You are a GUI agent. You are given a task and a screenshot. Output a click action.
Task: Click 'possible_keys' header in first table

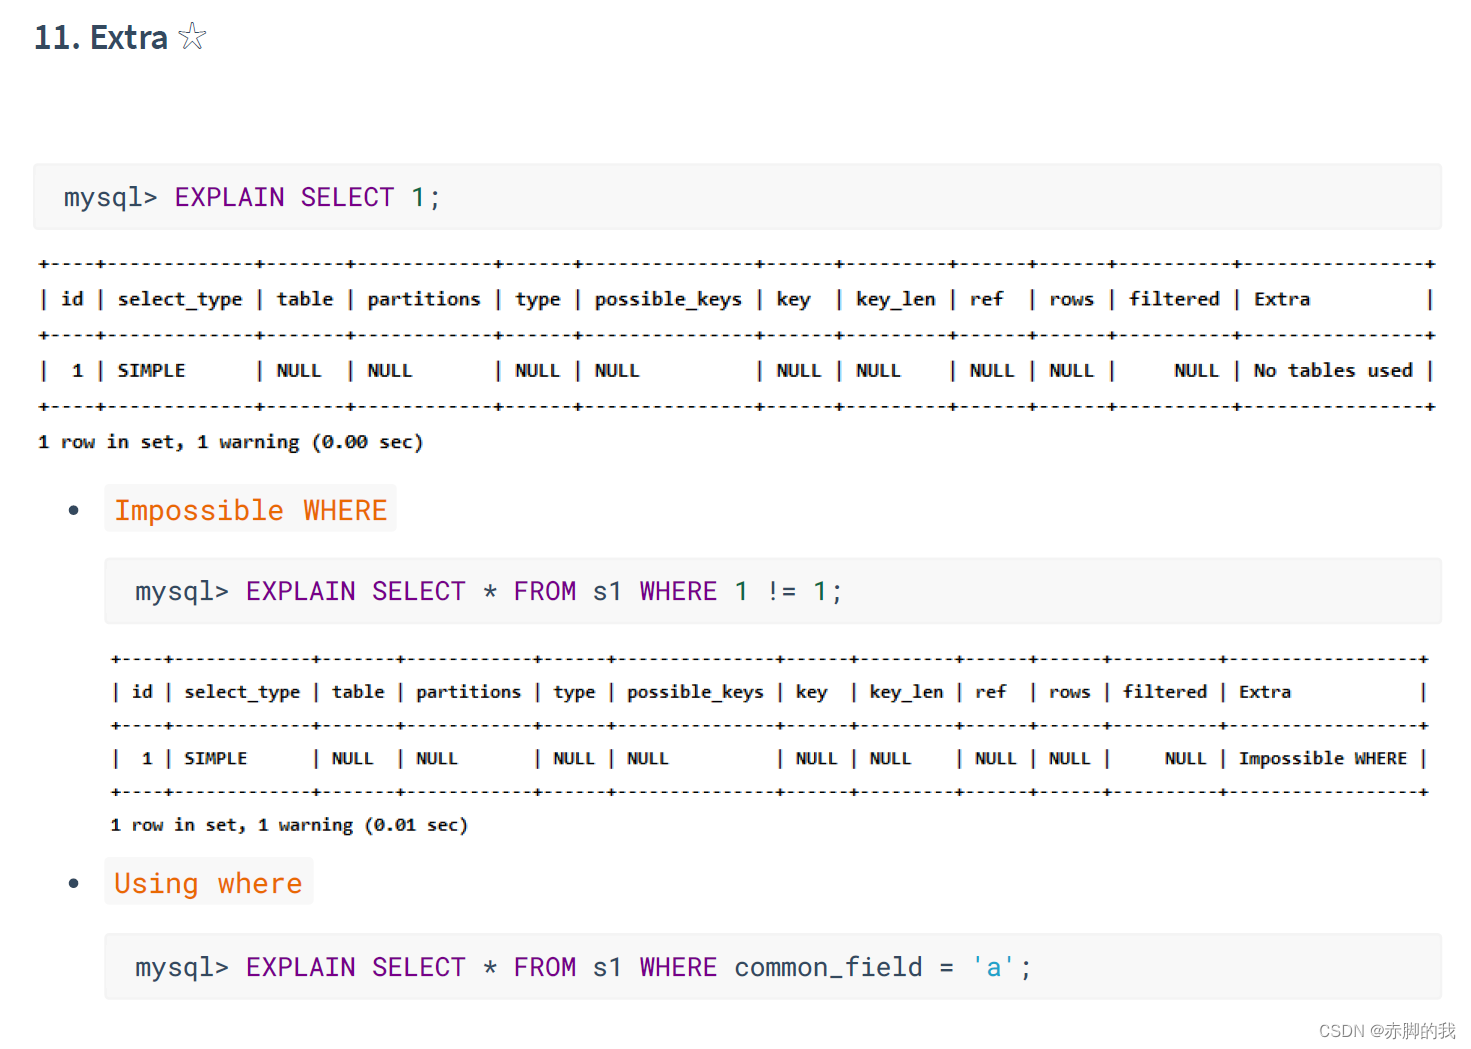(x=668, y=299)
